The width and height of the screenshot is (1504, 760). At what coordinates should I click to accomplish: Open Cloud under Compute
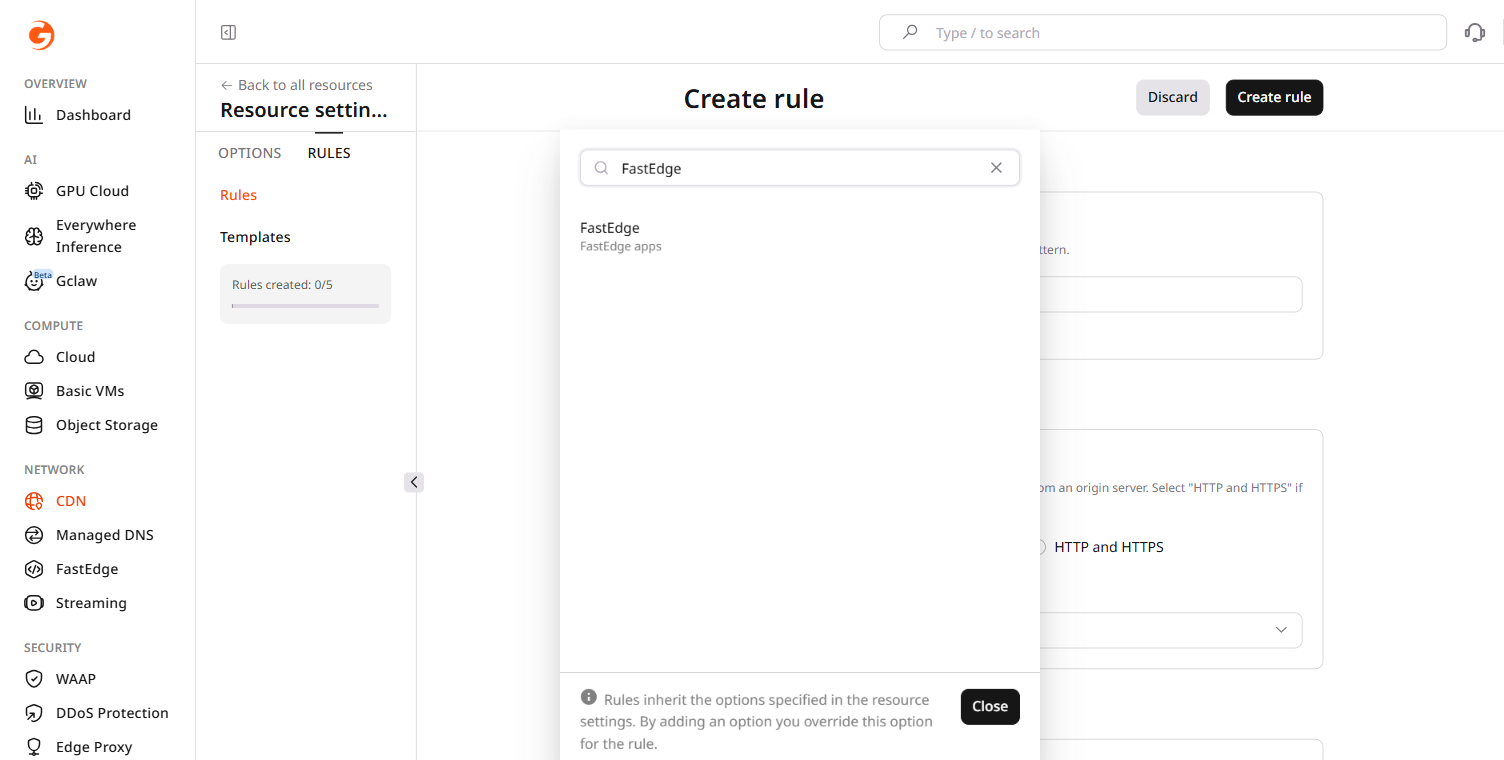pyautogui.click(x=60, y=357)
